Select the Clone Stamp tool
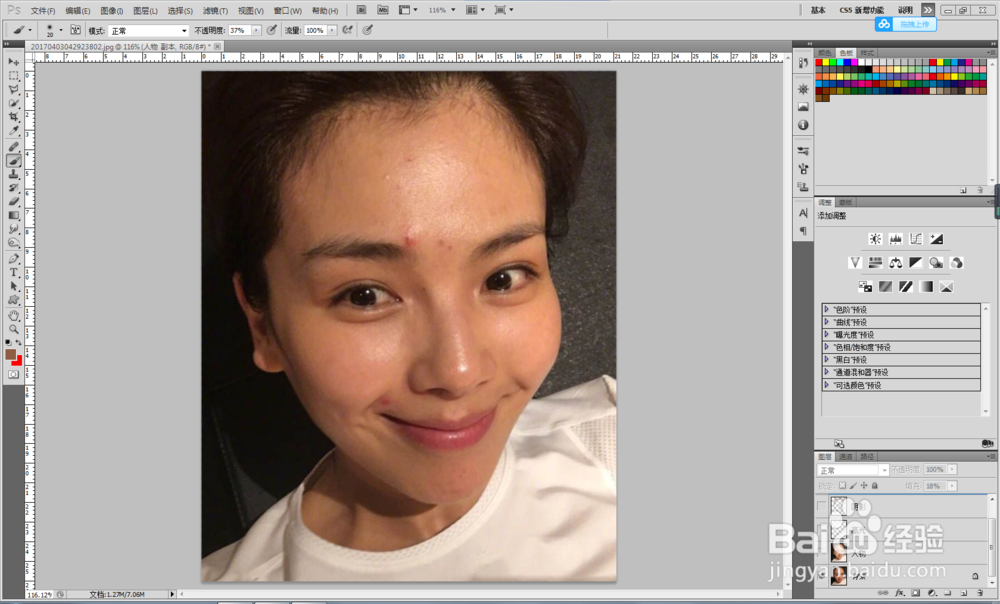Viewport: 1000px width, 604px height. [x=13, y=174]
